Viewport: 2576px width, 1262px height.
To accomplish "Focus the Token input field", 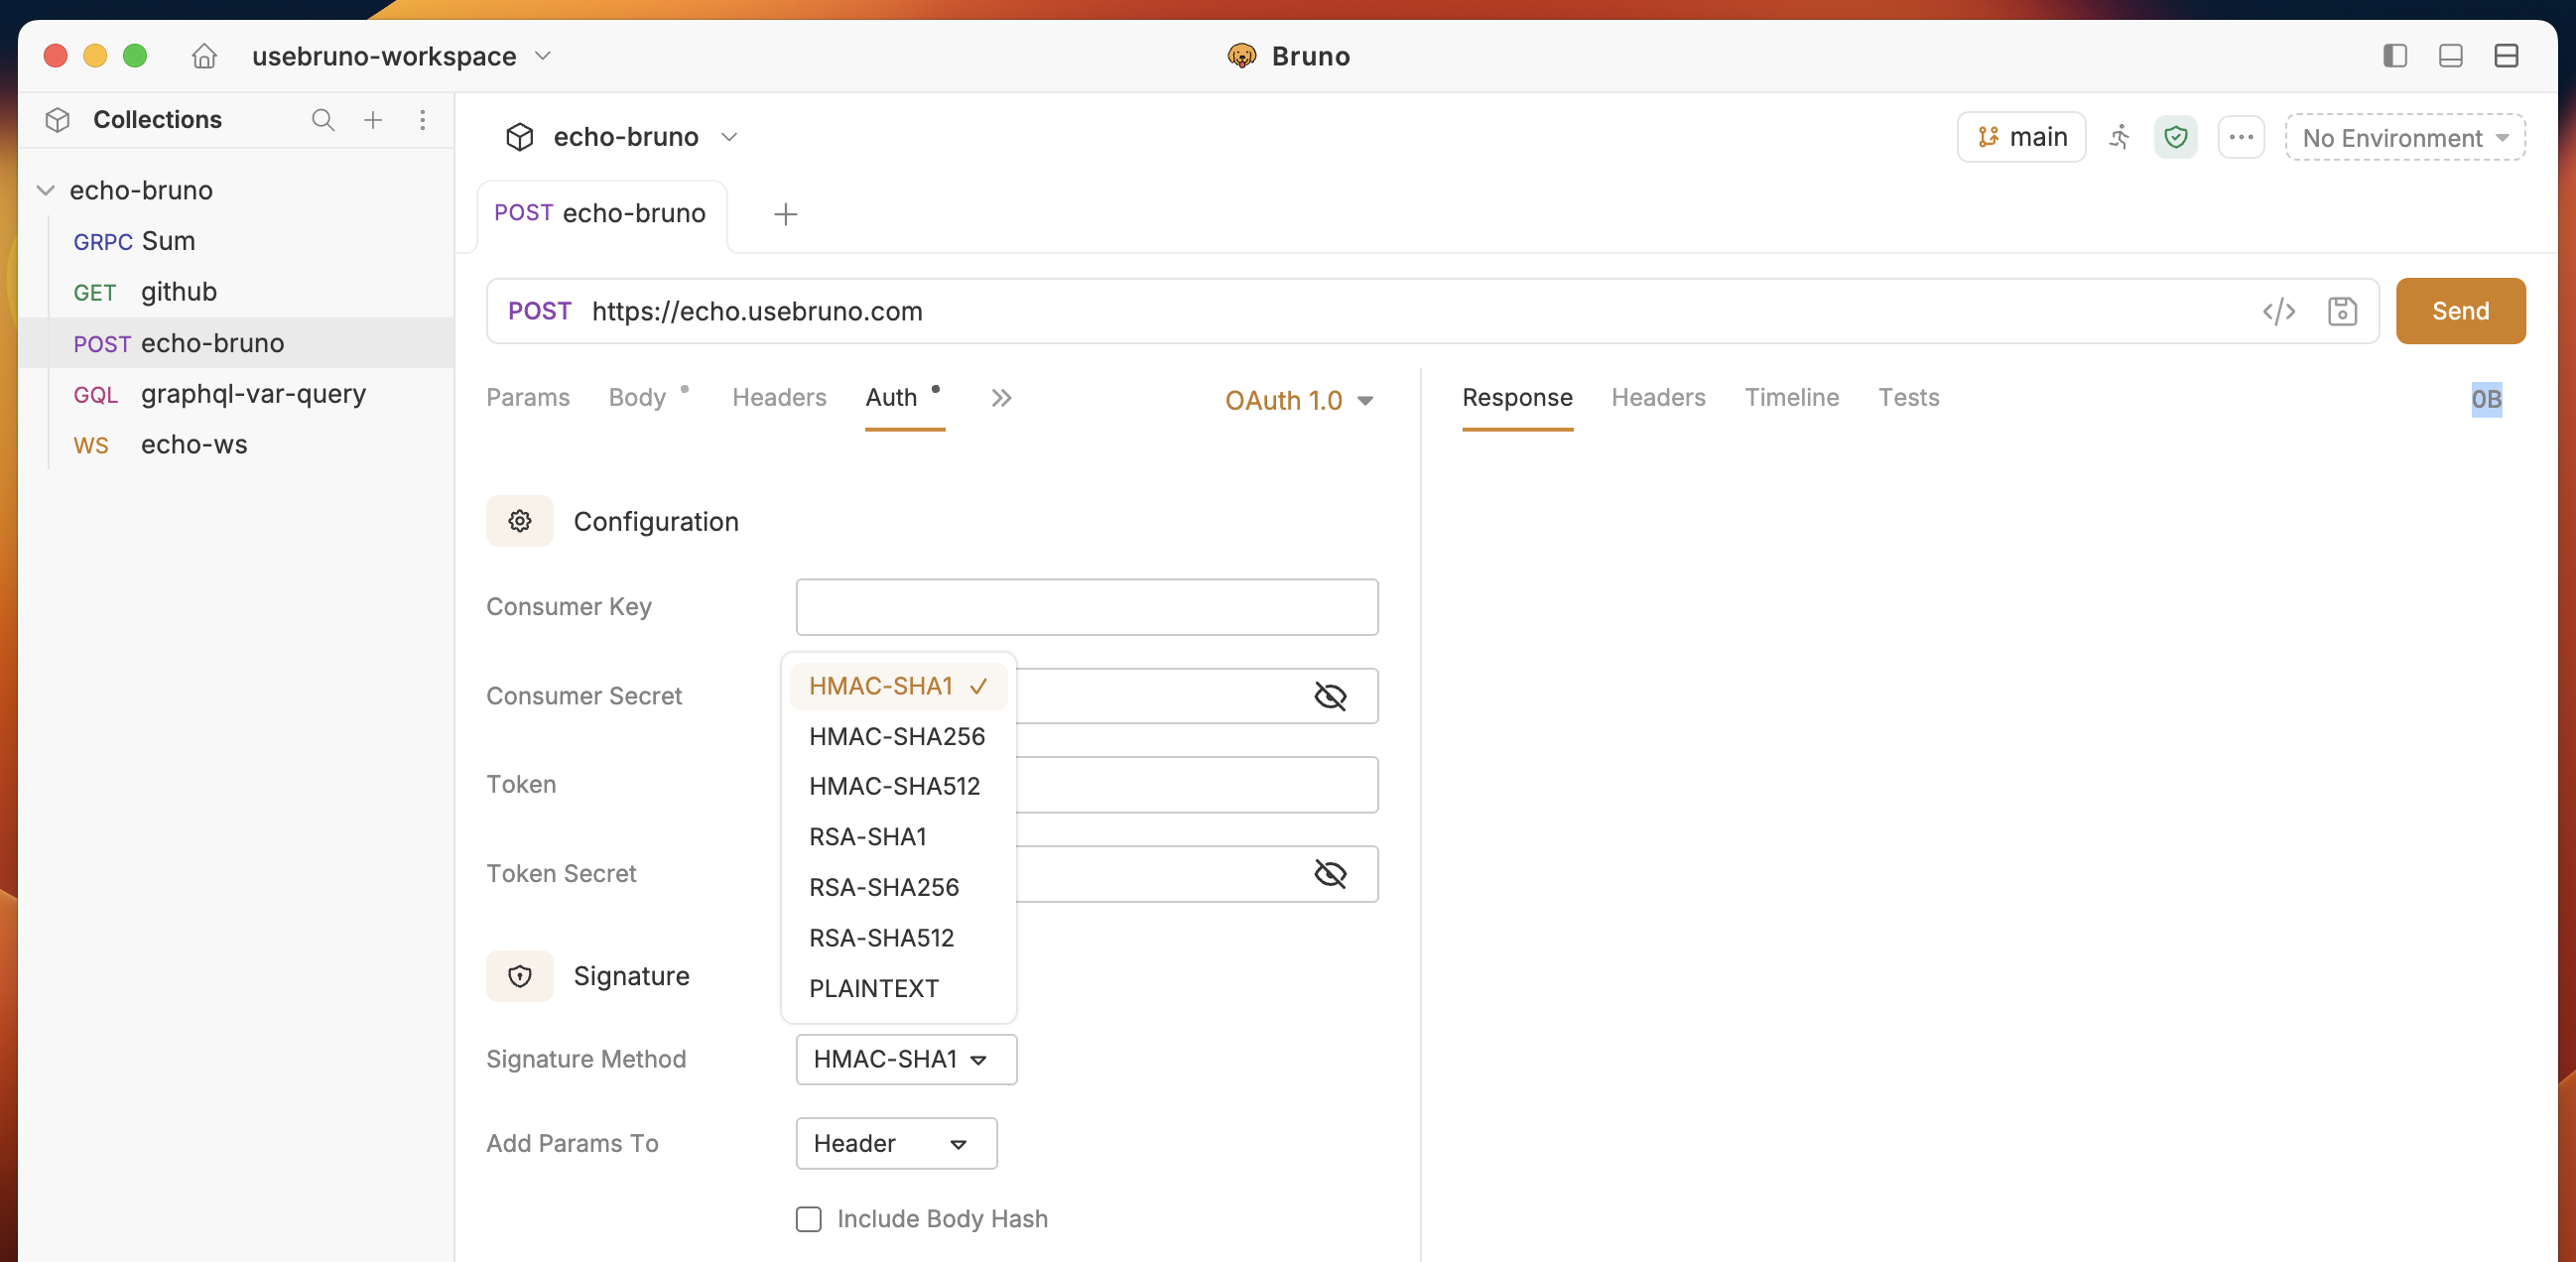I will coord(1197,785).
